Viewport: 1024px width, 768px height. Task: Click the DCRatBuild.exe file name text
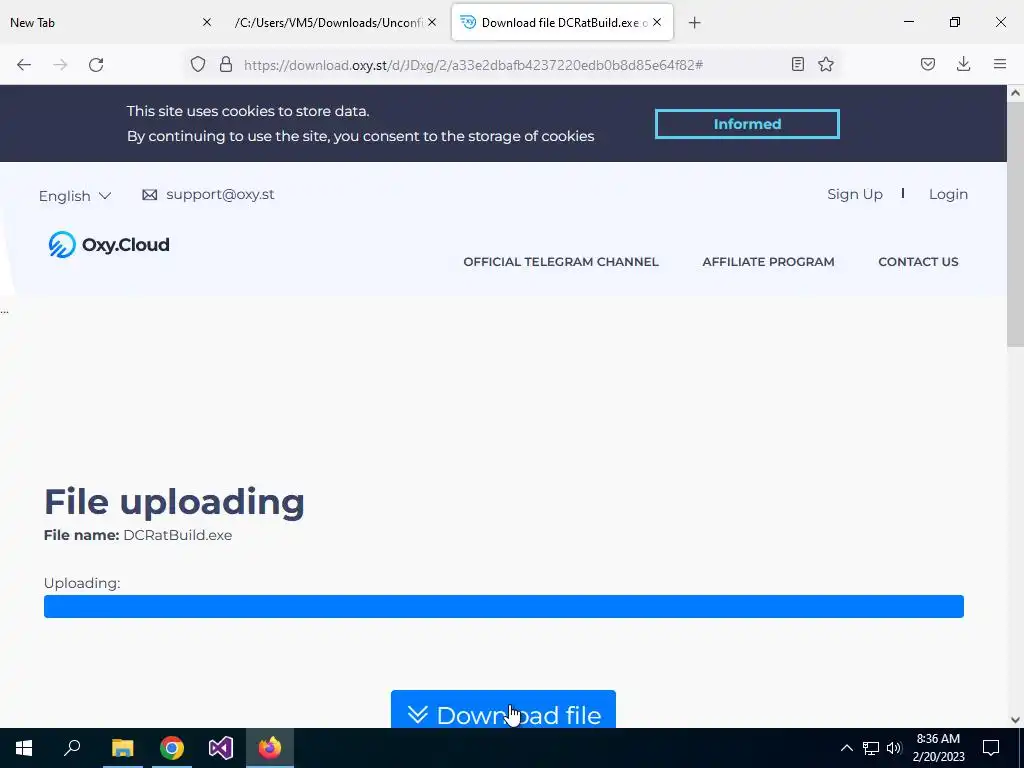coord(178,536)
